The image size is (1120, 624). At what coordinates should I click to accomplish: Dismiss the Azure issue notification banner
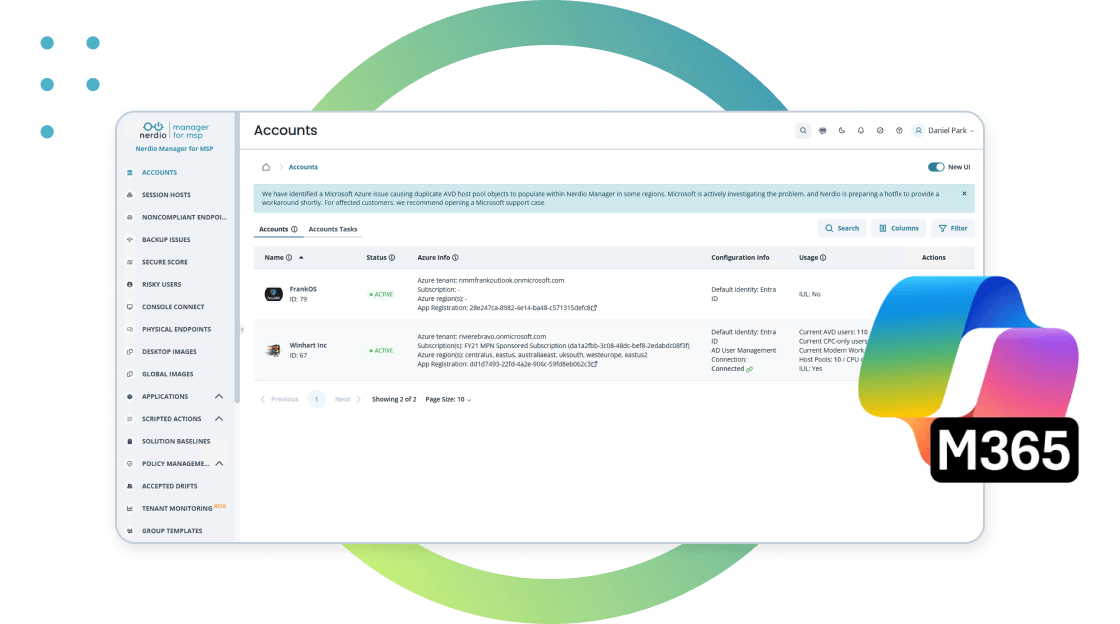point(964,193)
